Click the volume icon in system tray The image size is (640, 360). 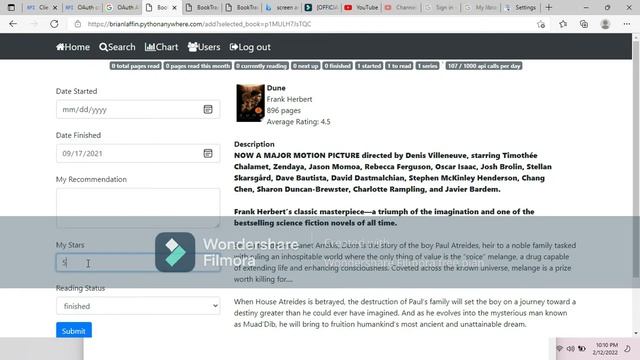pos(571,349)
